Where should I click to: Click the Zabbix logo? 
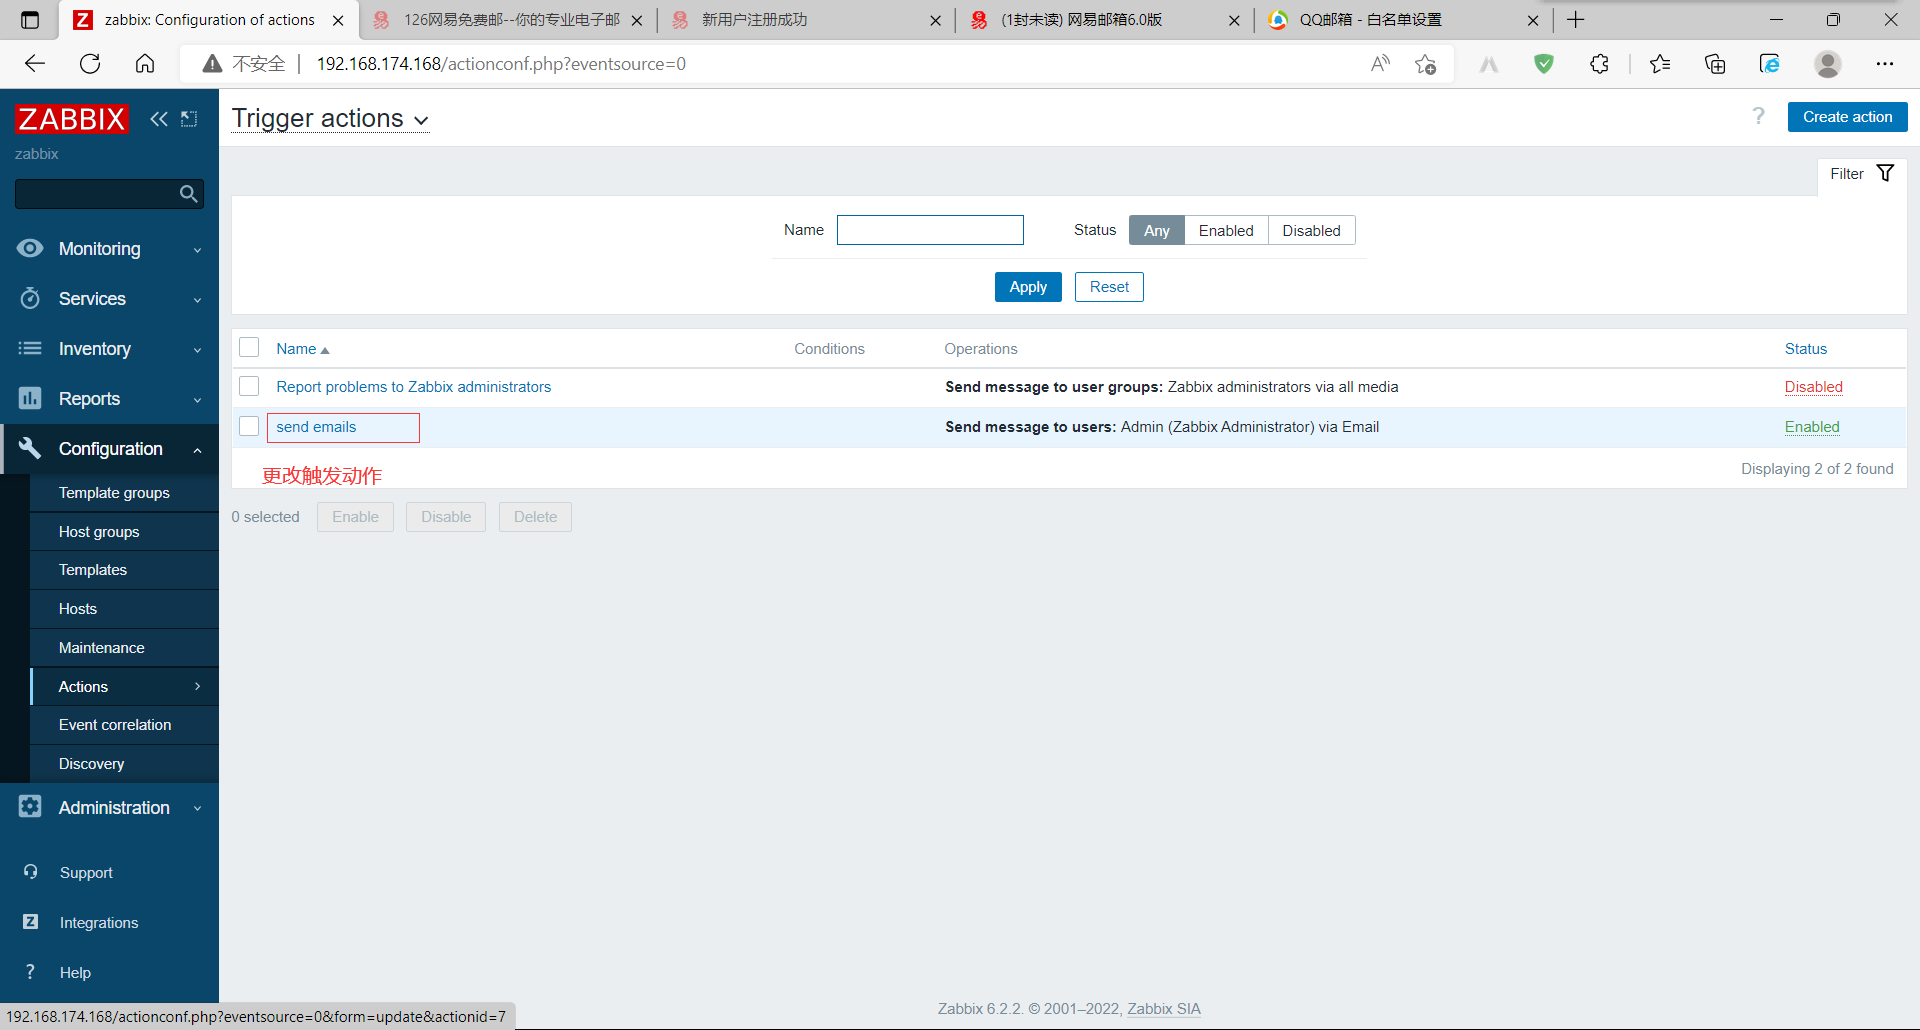click(x=72, y=119)
